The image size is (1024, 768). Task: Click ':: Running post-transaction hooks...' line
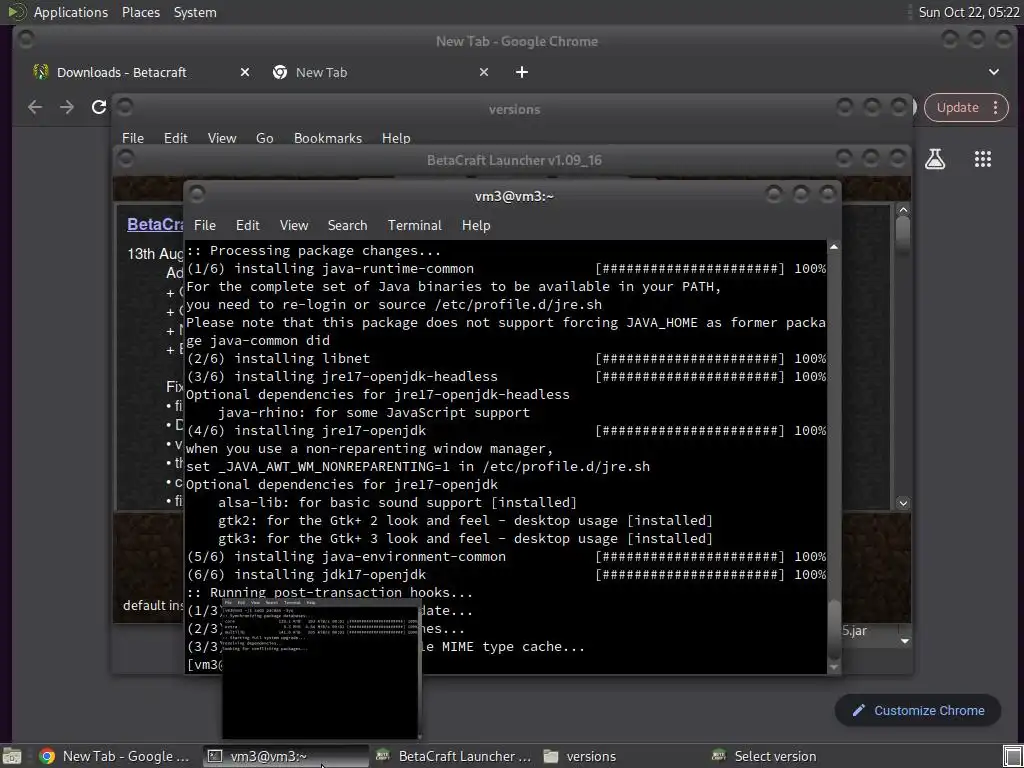[x=330, y=593]
